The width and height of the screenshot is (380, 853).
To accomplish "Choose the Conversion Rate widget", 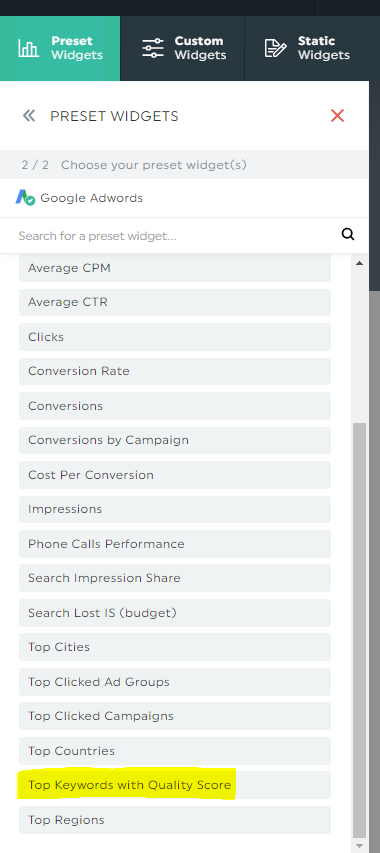I will coord(175,371).
